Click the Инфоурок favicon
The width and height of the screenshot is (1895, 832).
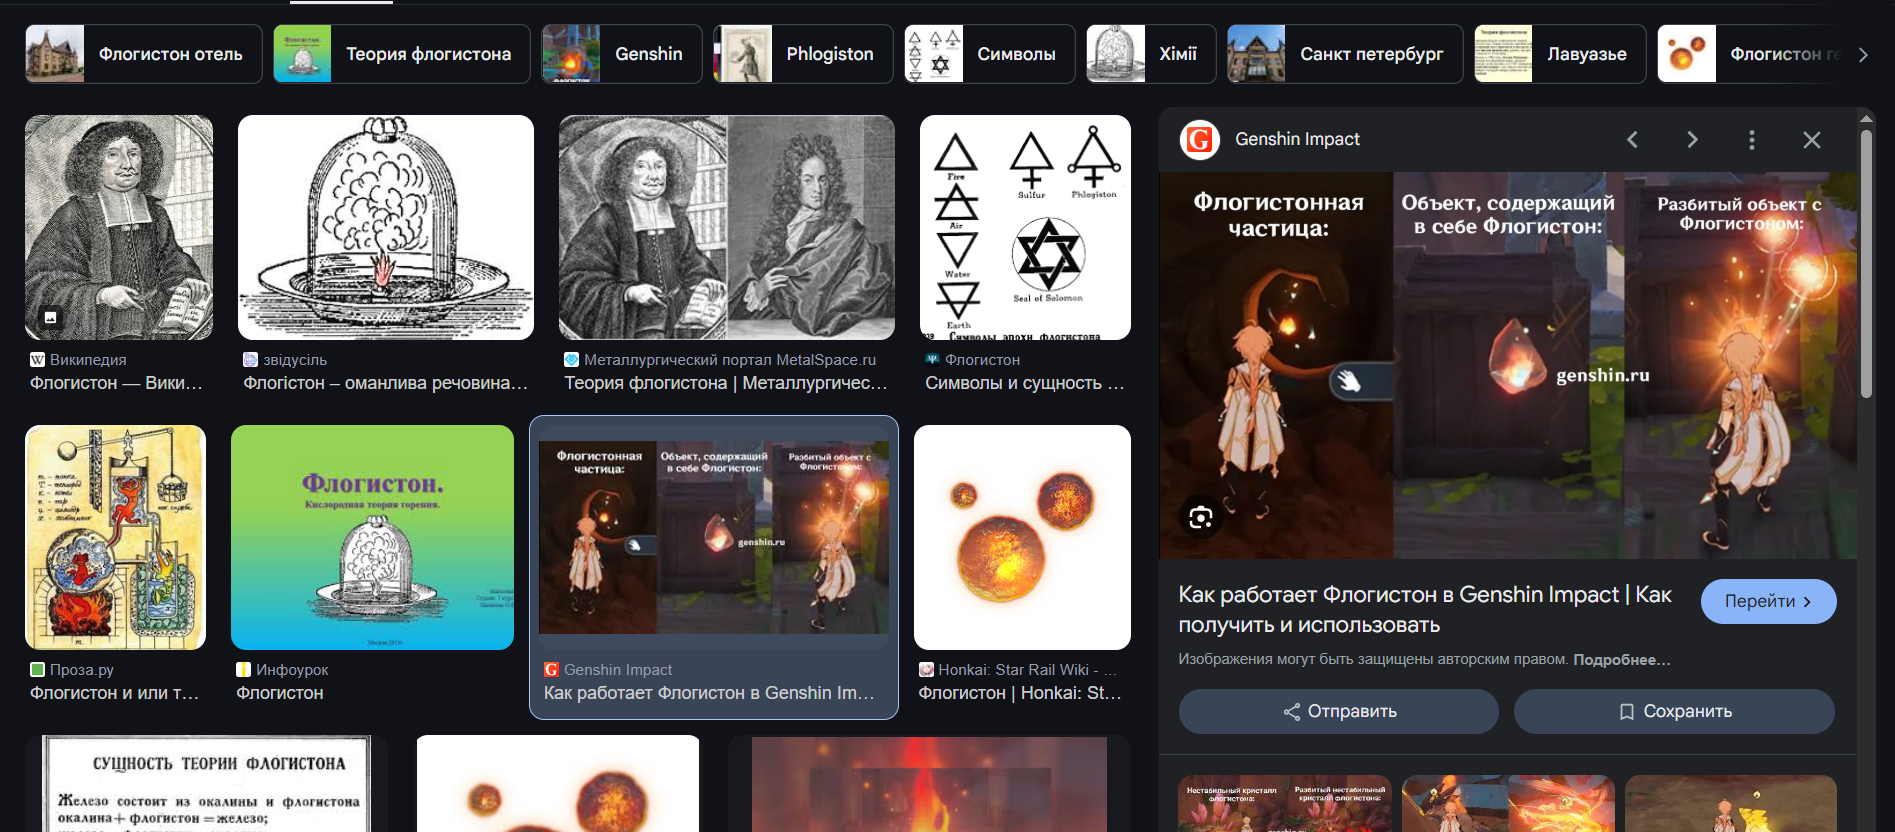coord(243,670)
